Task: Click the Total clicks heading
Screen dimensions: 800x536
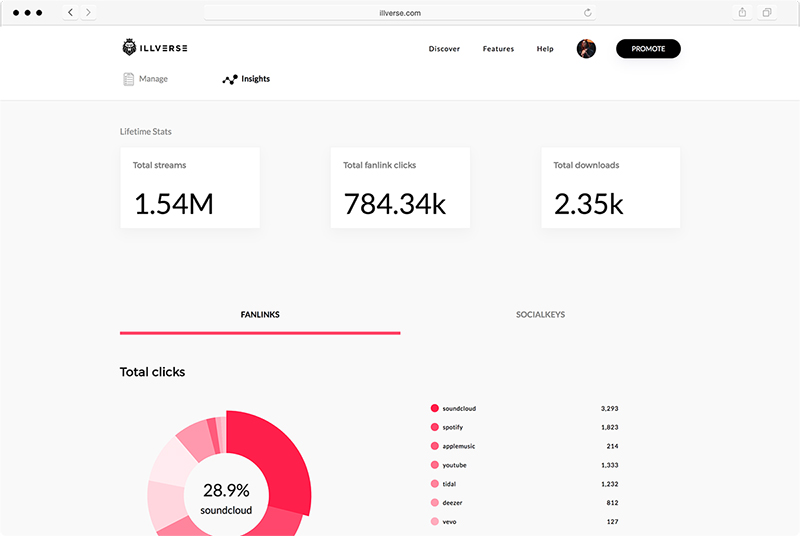Action: [152, 372]
